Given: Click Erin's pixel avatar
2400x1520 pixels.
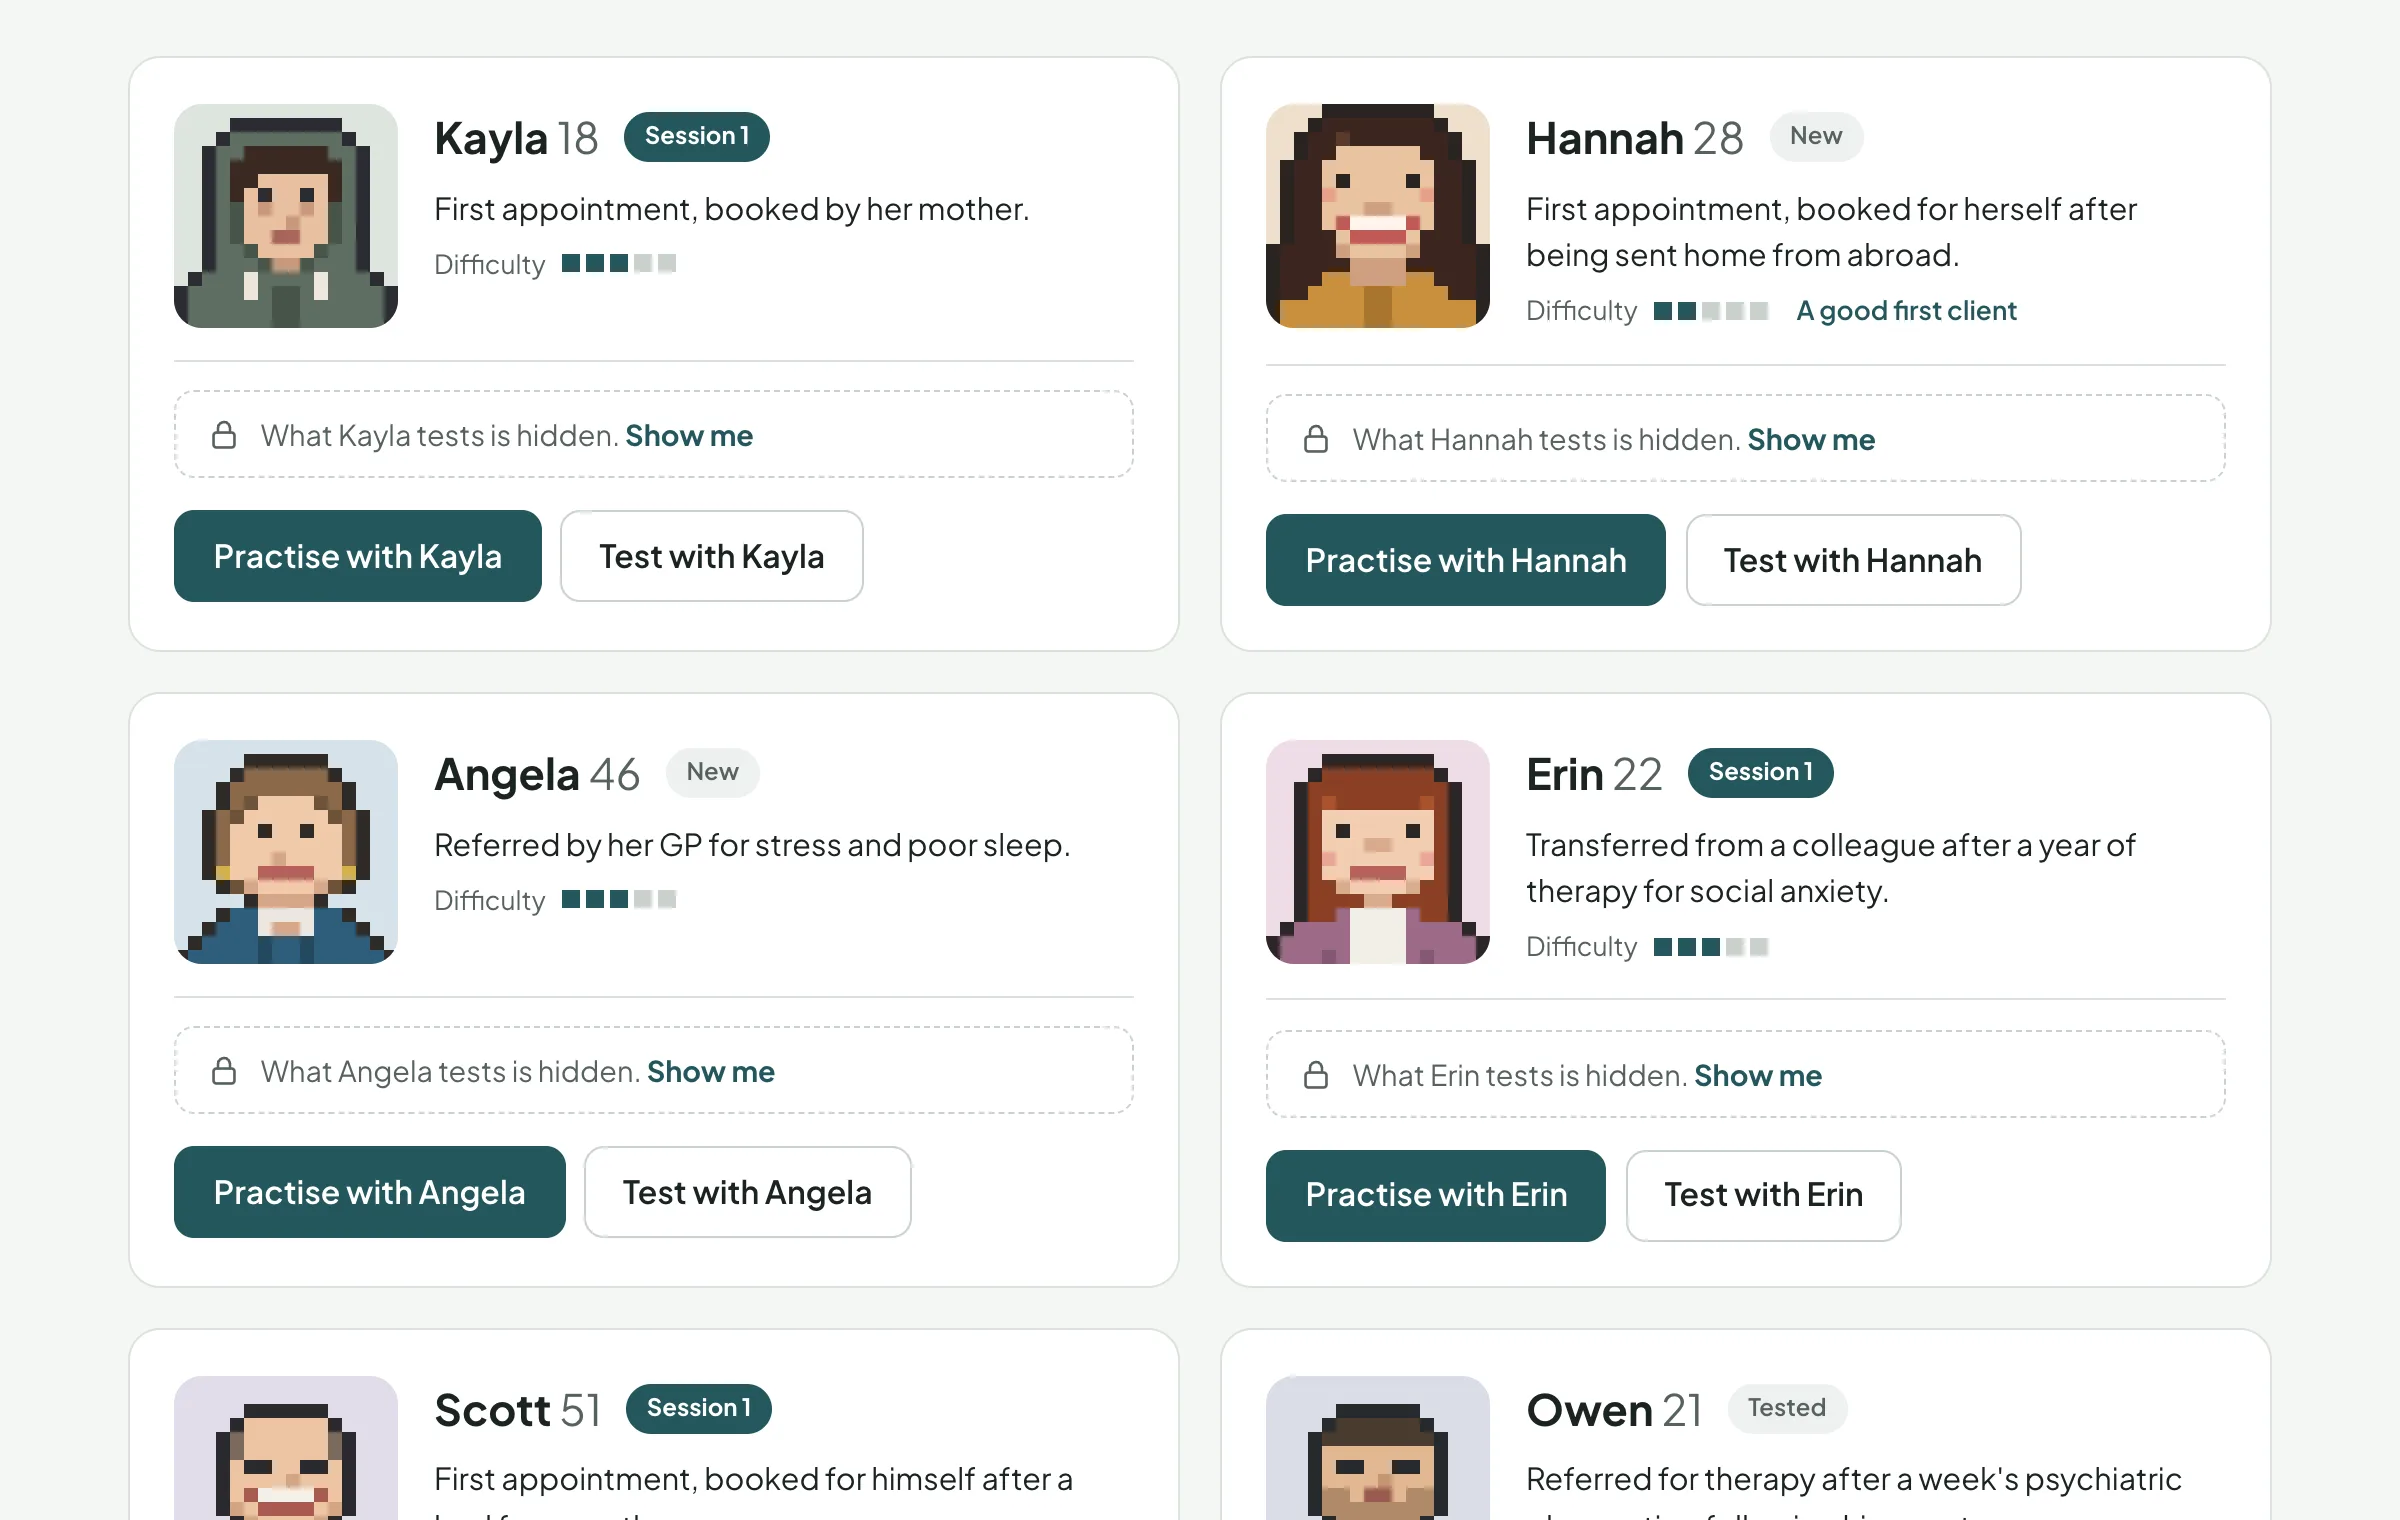Looking at the screenshot, I should pyautogui.click(x=1378, y=852).
